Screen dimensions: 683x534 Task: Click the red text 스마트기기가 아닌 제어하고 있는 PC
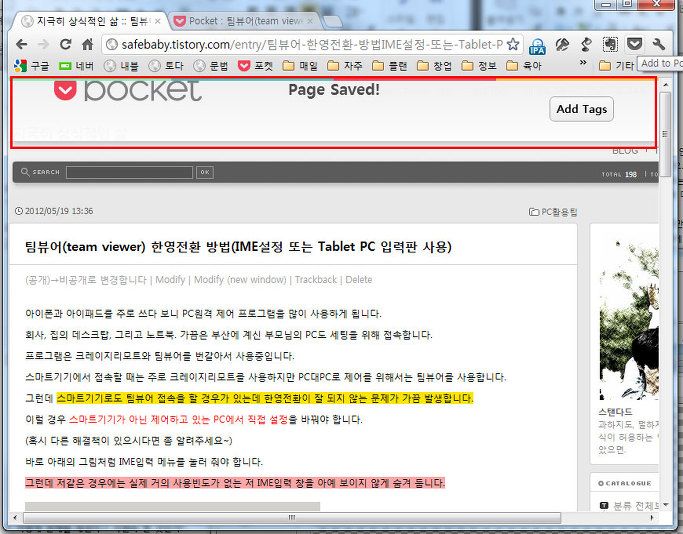178,419
